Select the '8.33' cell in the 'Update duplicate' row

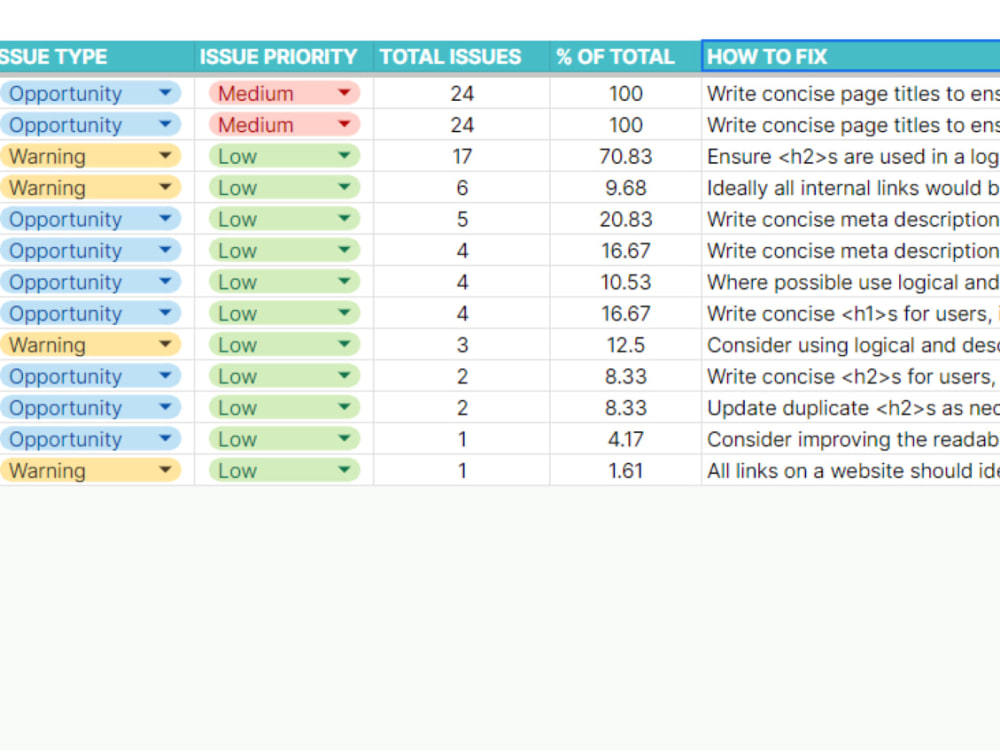point(625,408)
